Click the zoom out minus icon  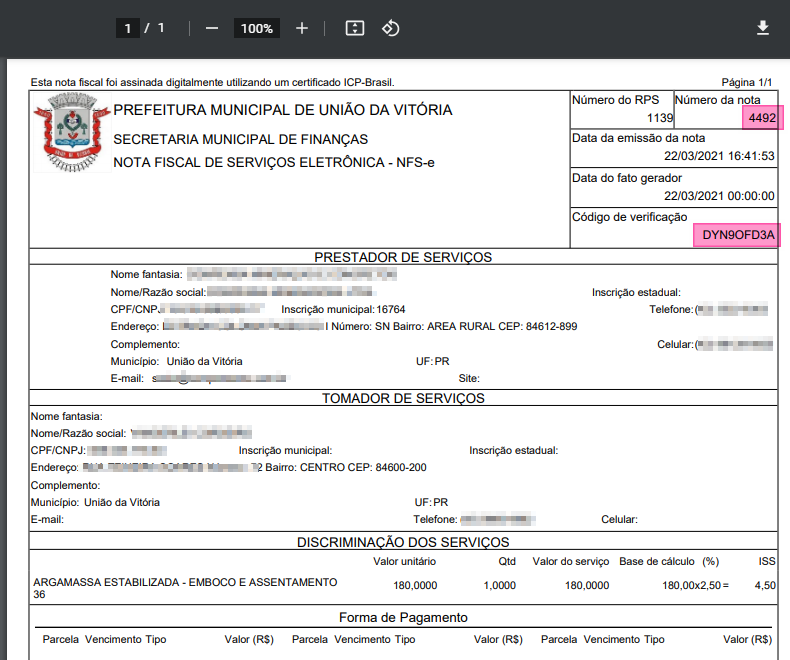click(212, 28)
